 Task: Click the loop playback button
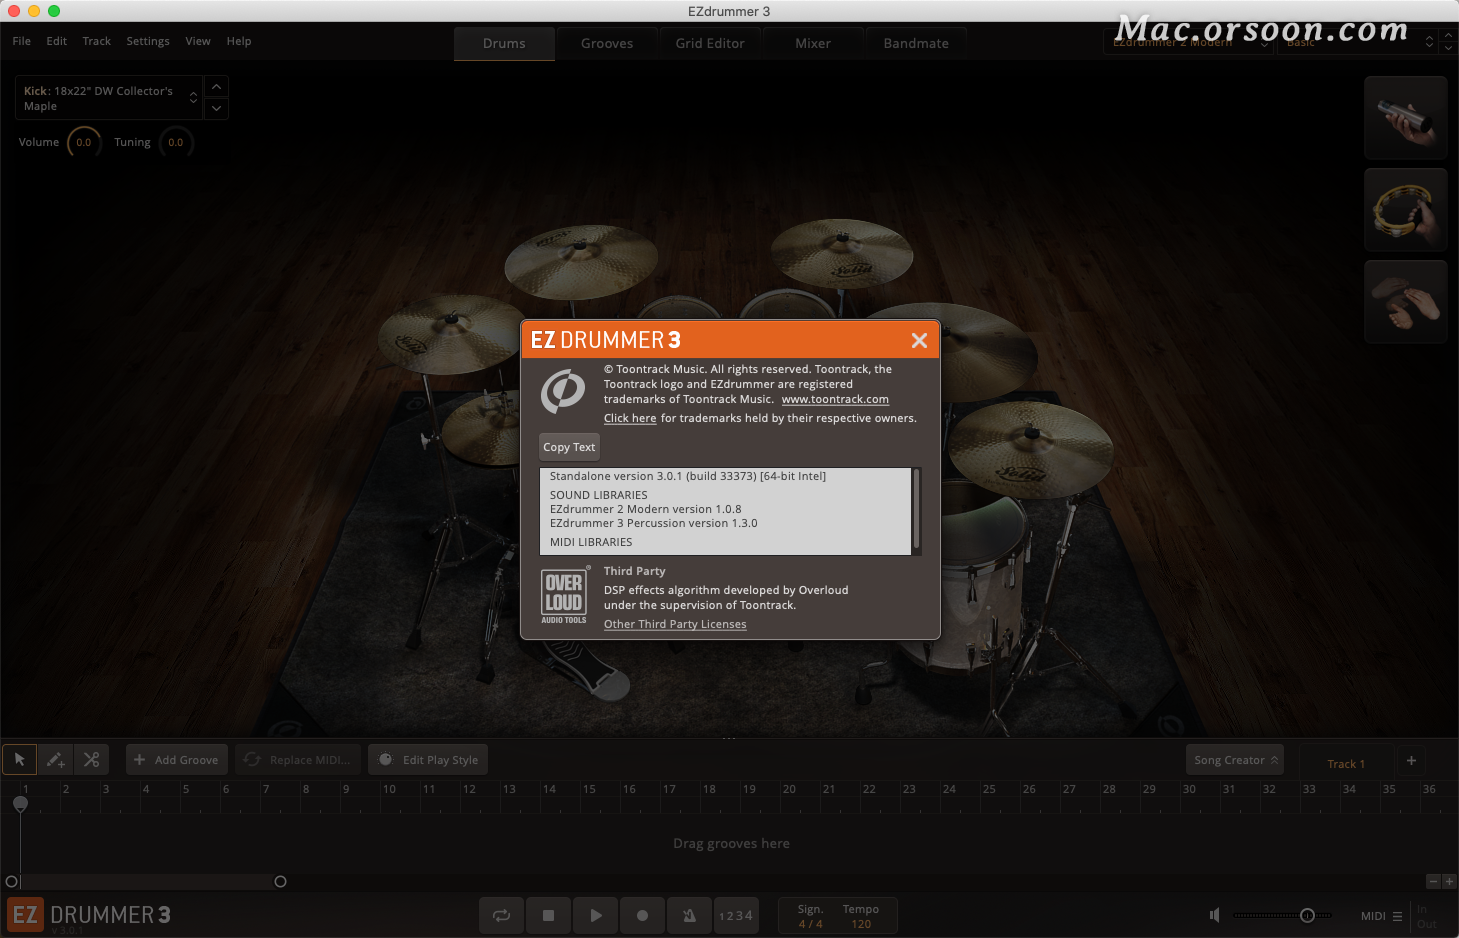pyautogui.click(x=501, y=915)
